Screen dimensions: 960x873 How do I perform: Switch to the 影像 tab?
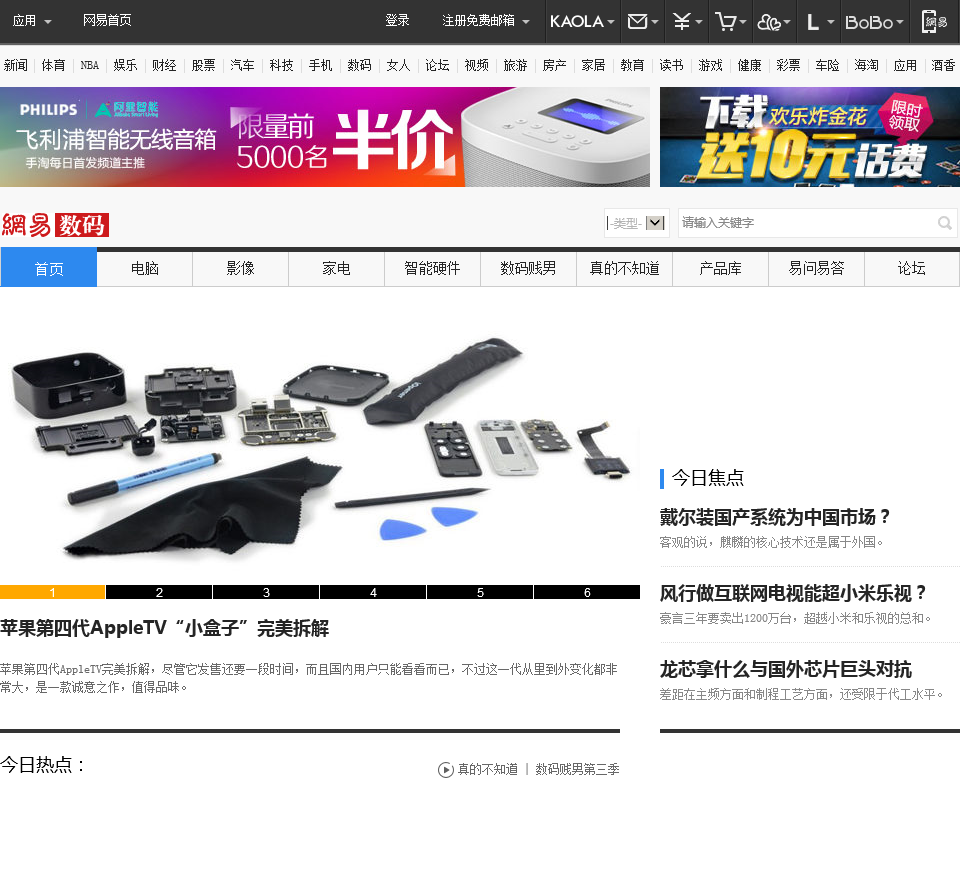point(241,268)
